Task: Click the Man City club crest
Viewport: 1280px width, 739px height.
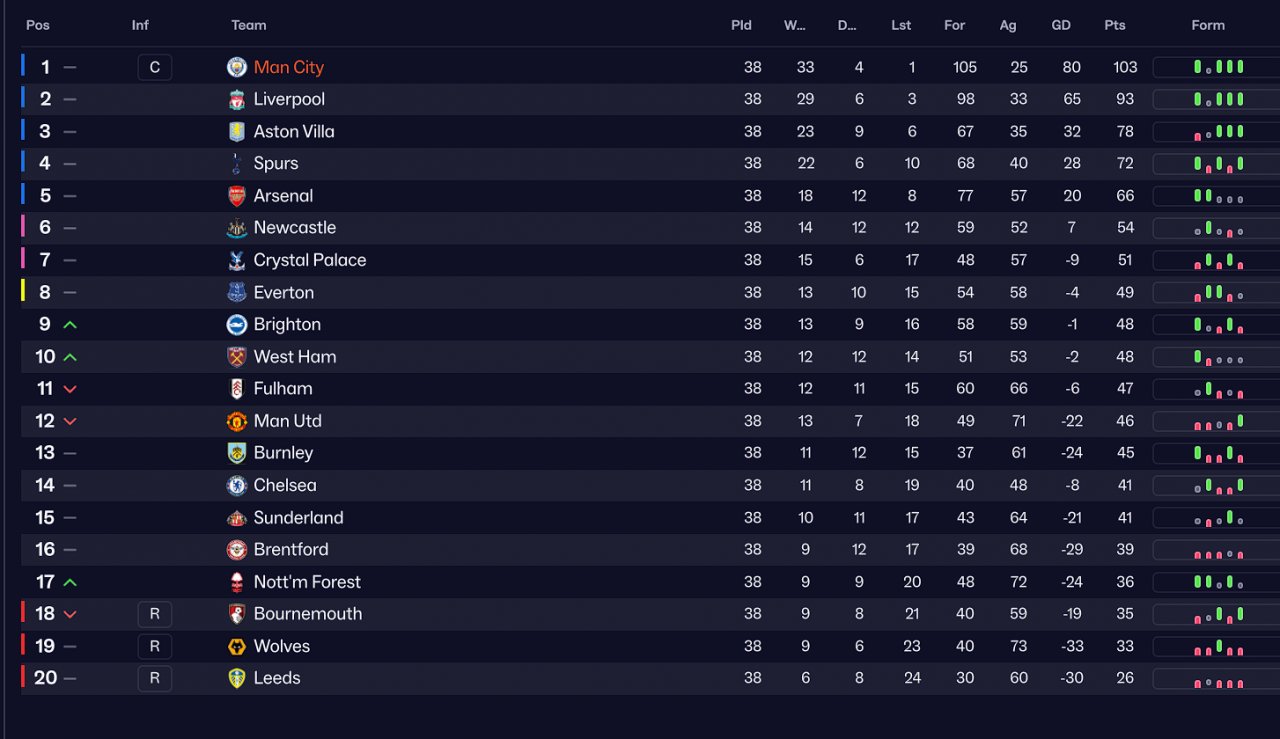Action: pos(237,67)
